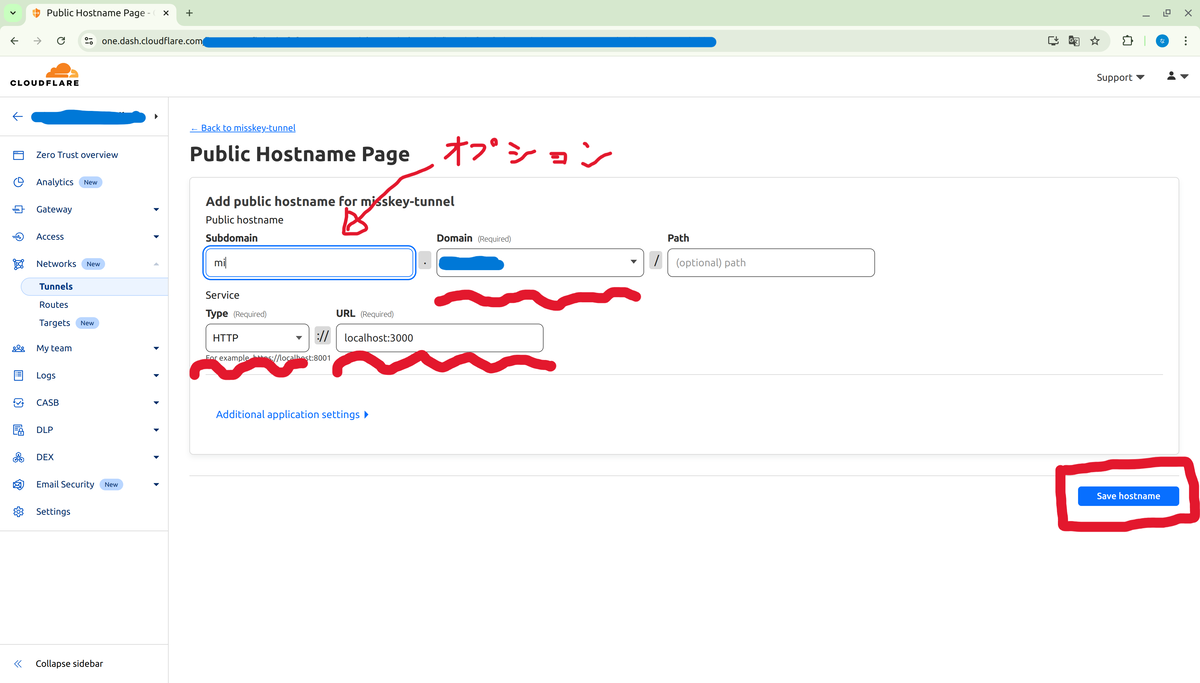
Task: Open the Domain dropdown
Action: pyautogui.click(x=540, y=263)
